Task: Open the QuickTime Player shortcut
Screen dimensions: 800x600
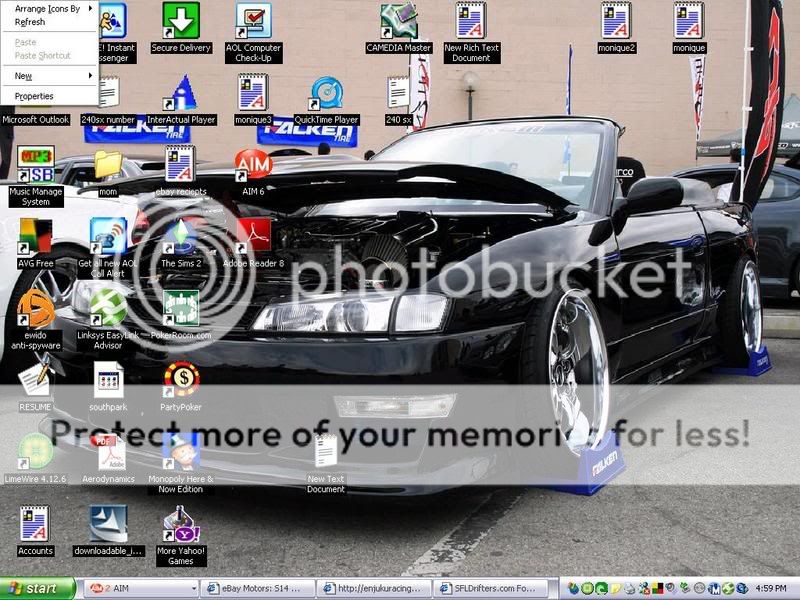Action: click(x=326, y=95)
